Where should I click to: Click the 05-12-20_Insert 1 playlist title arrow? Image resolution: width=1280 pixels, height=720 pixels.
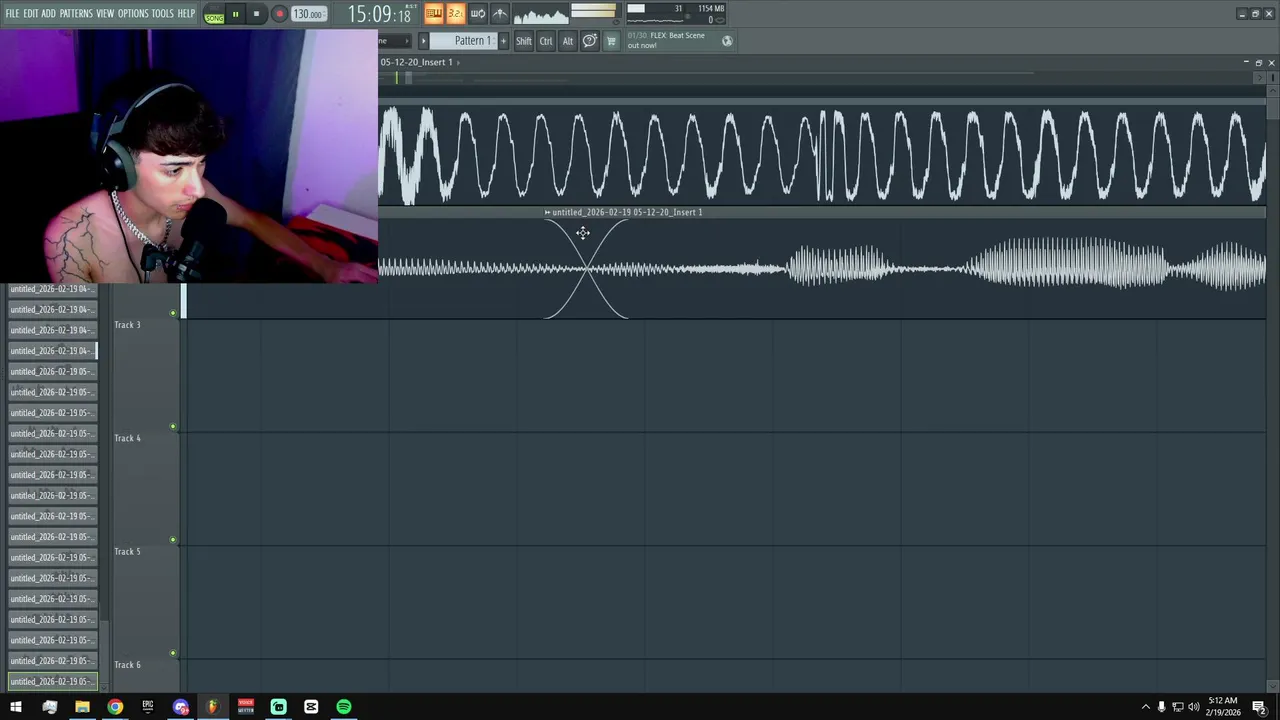(458, 62)
